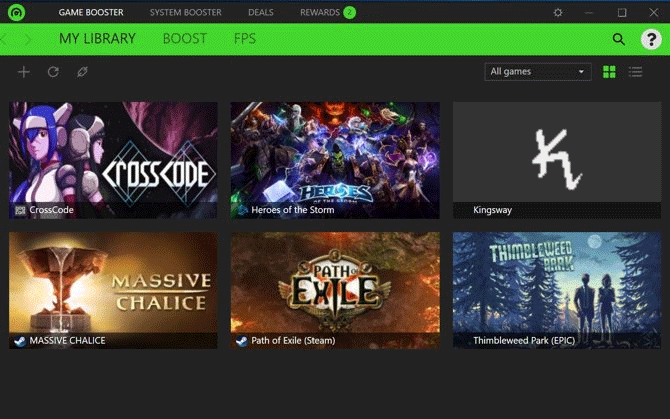This screenshot has width=670, height=419.
Task: Open the Heroes of the Storm tile
Action: 335,160
